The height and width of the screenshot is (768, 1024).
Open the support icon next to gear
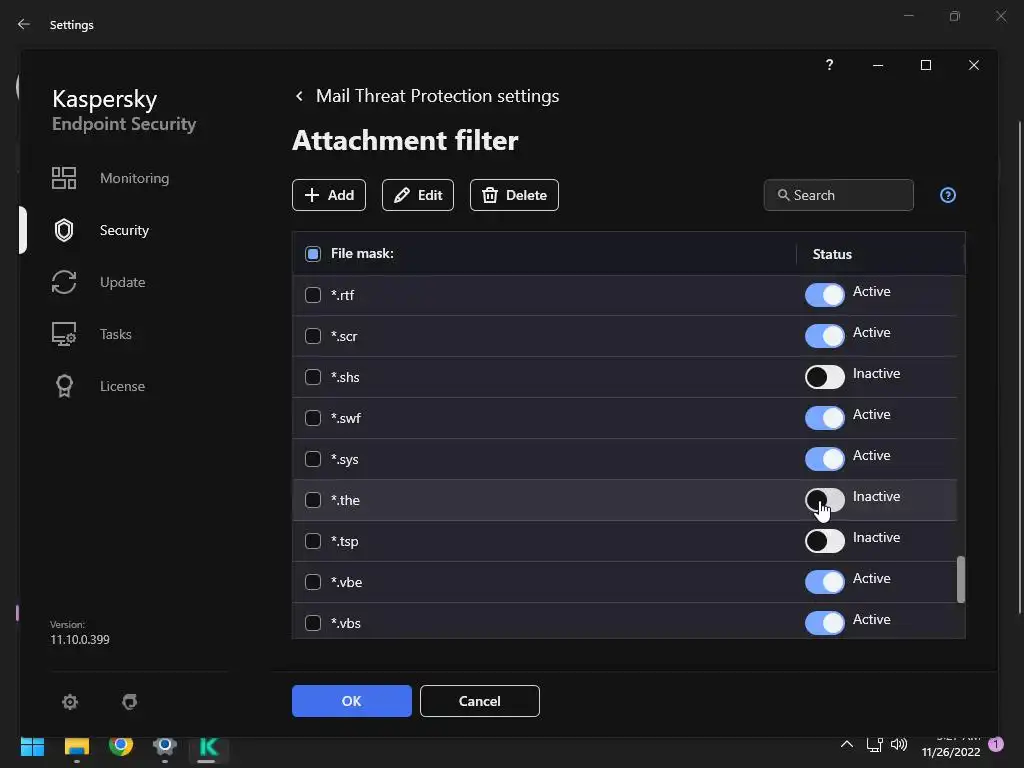129,701
